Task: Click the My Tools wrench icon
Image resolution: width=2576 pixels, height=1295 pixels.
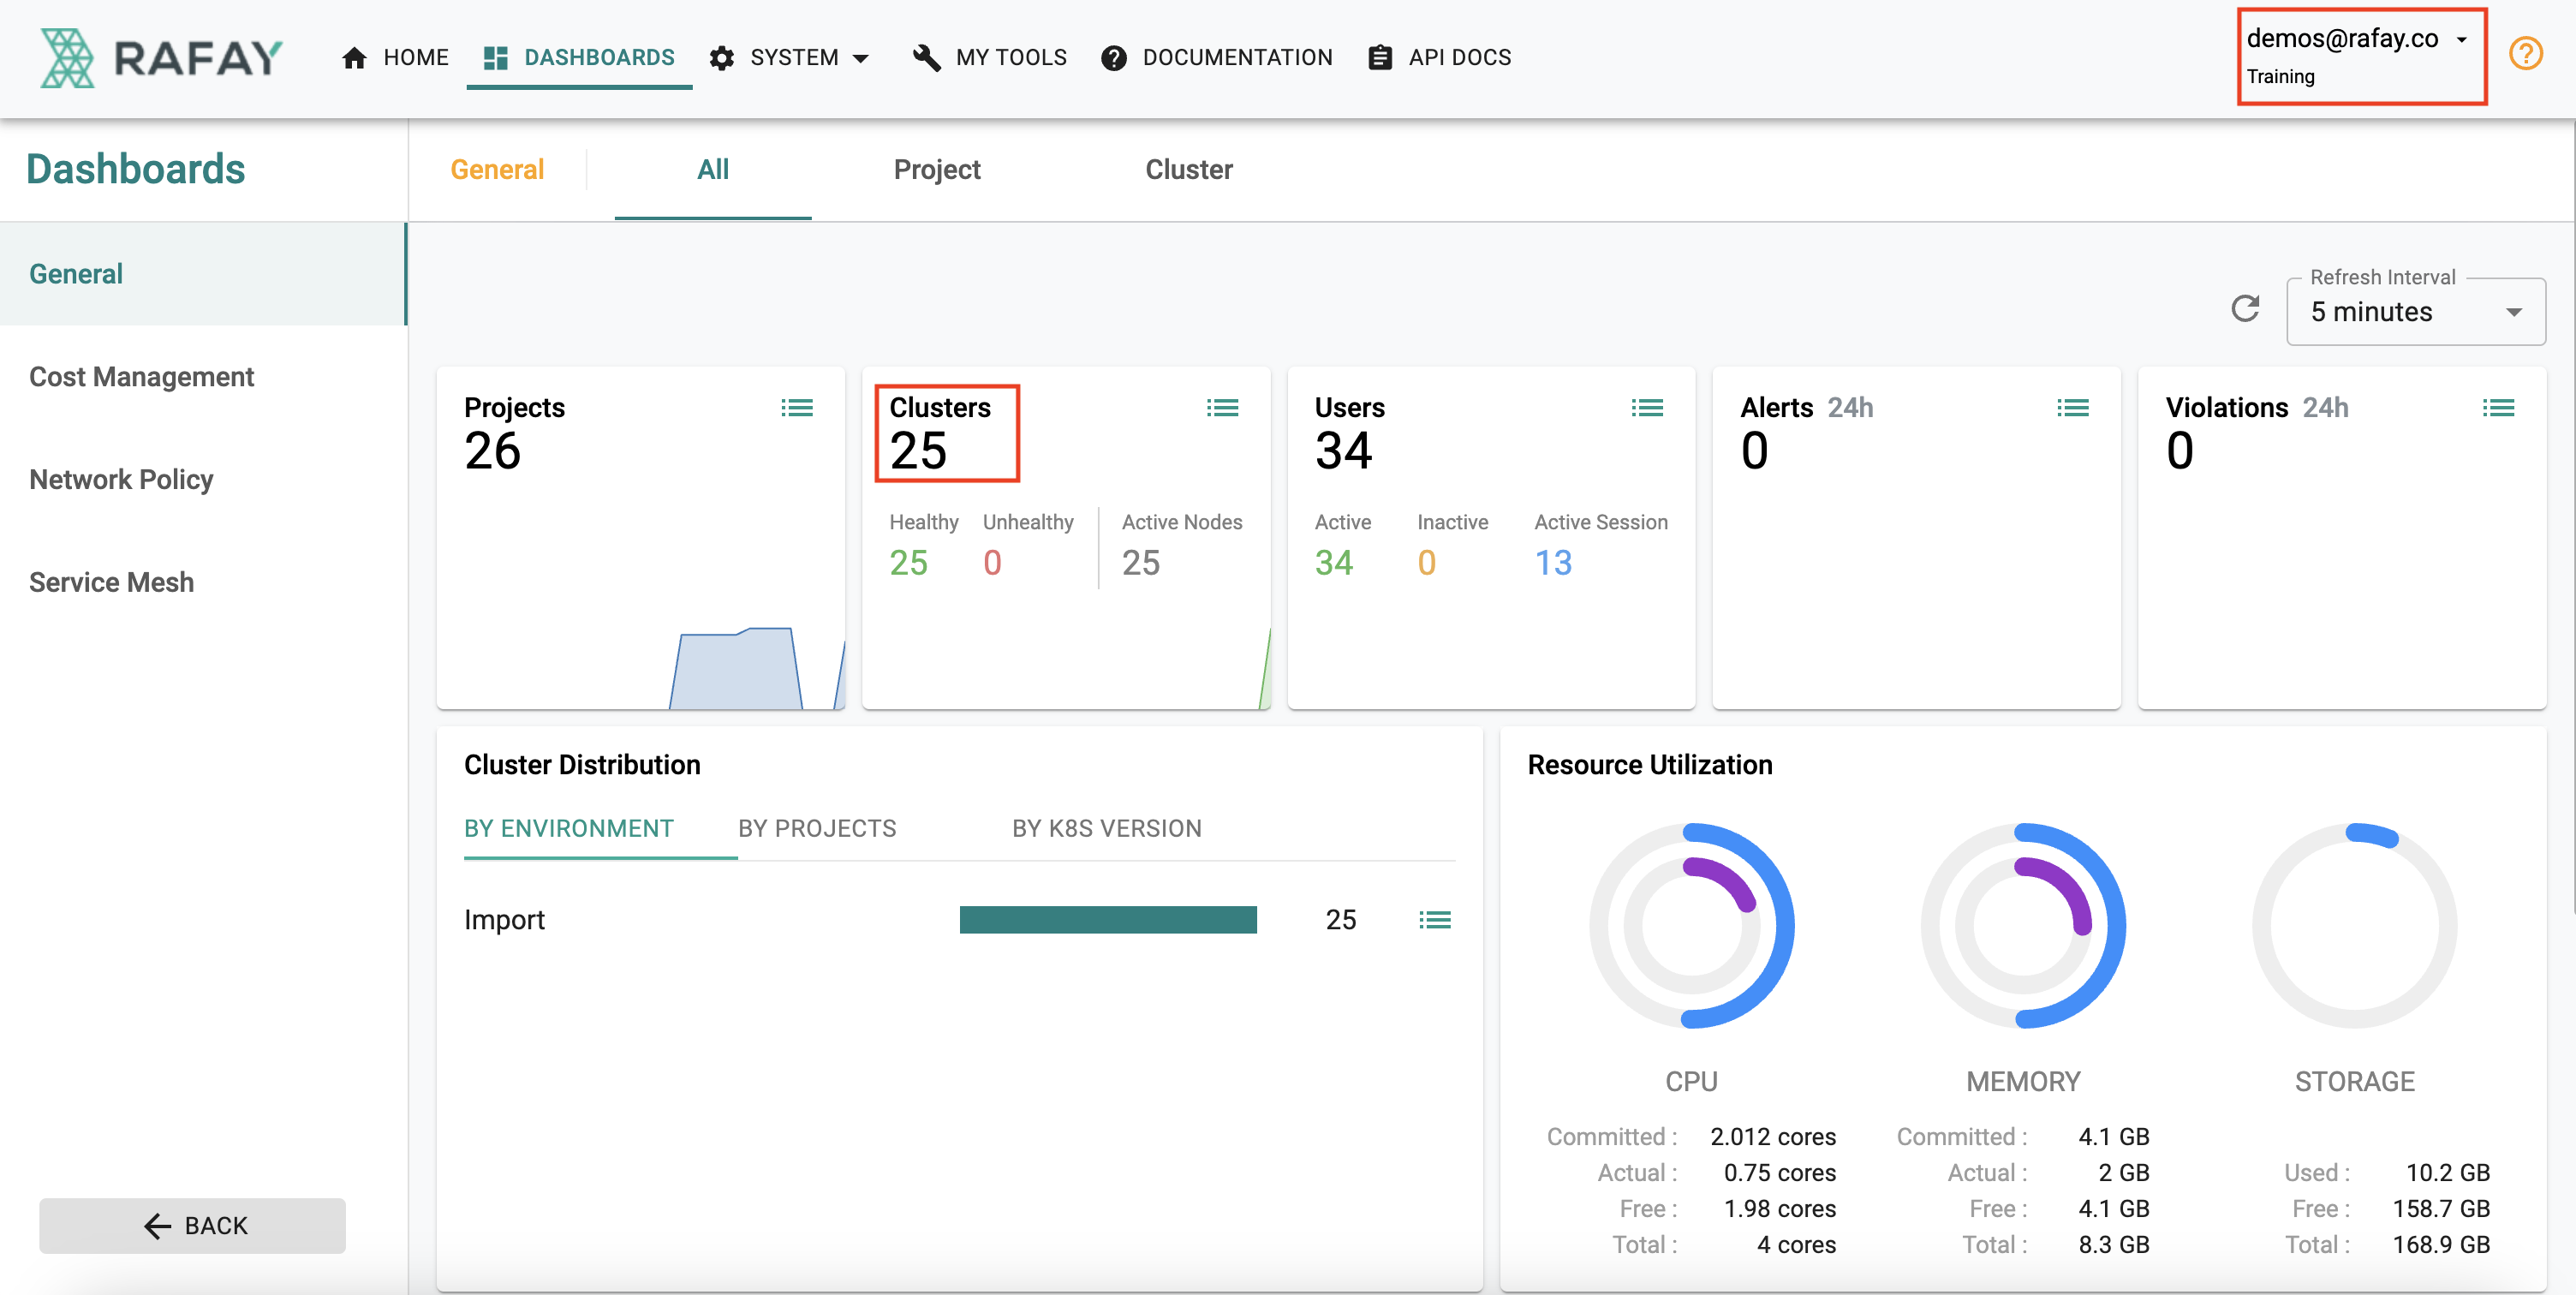Action: (927, 58)
